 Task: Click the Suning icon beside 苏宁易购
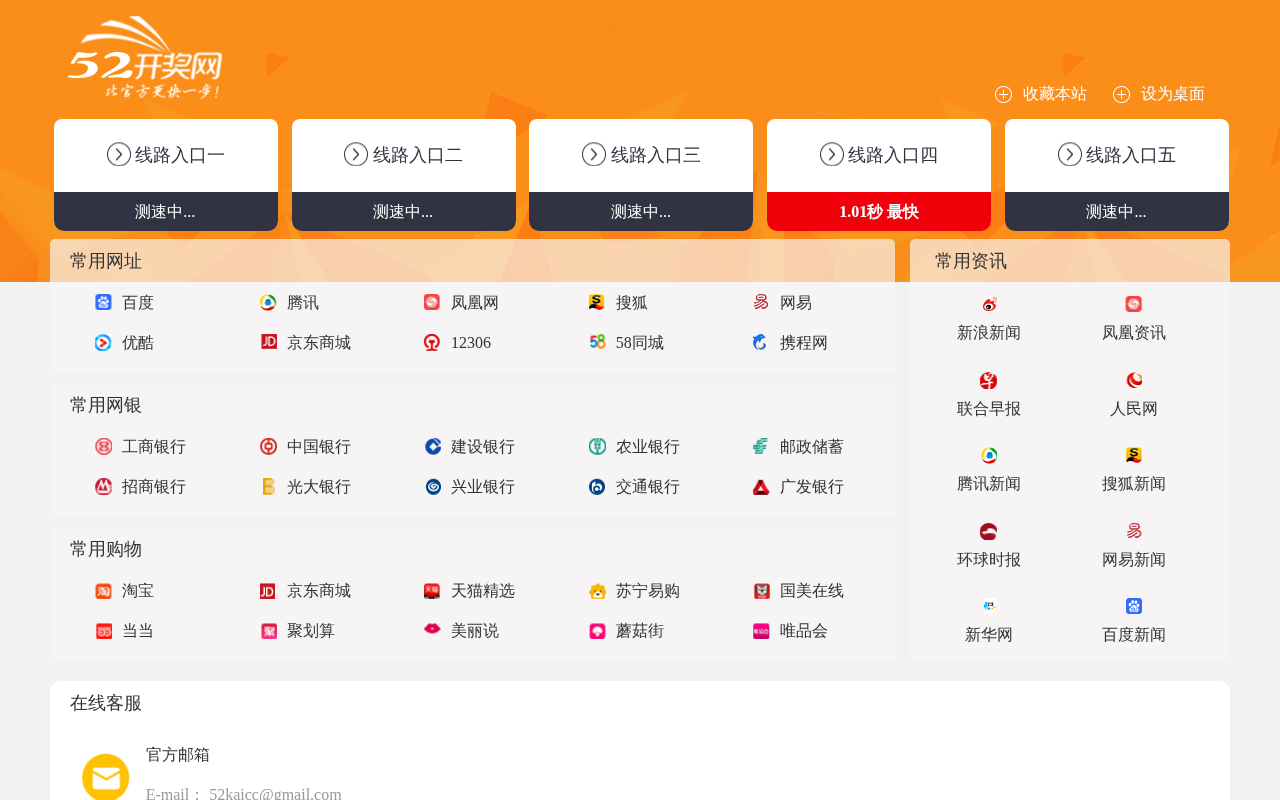[597, 590]
